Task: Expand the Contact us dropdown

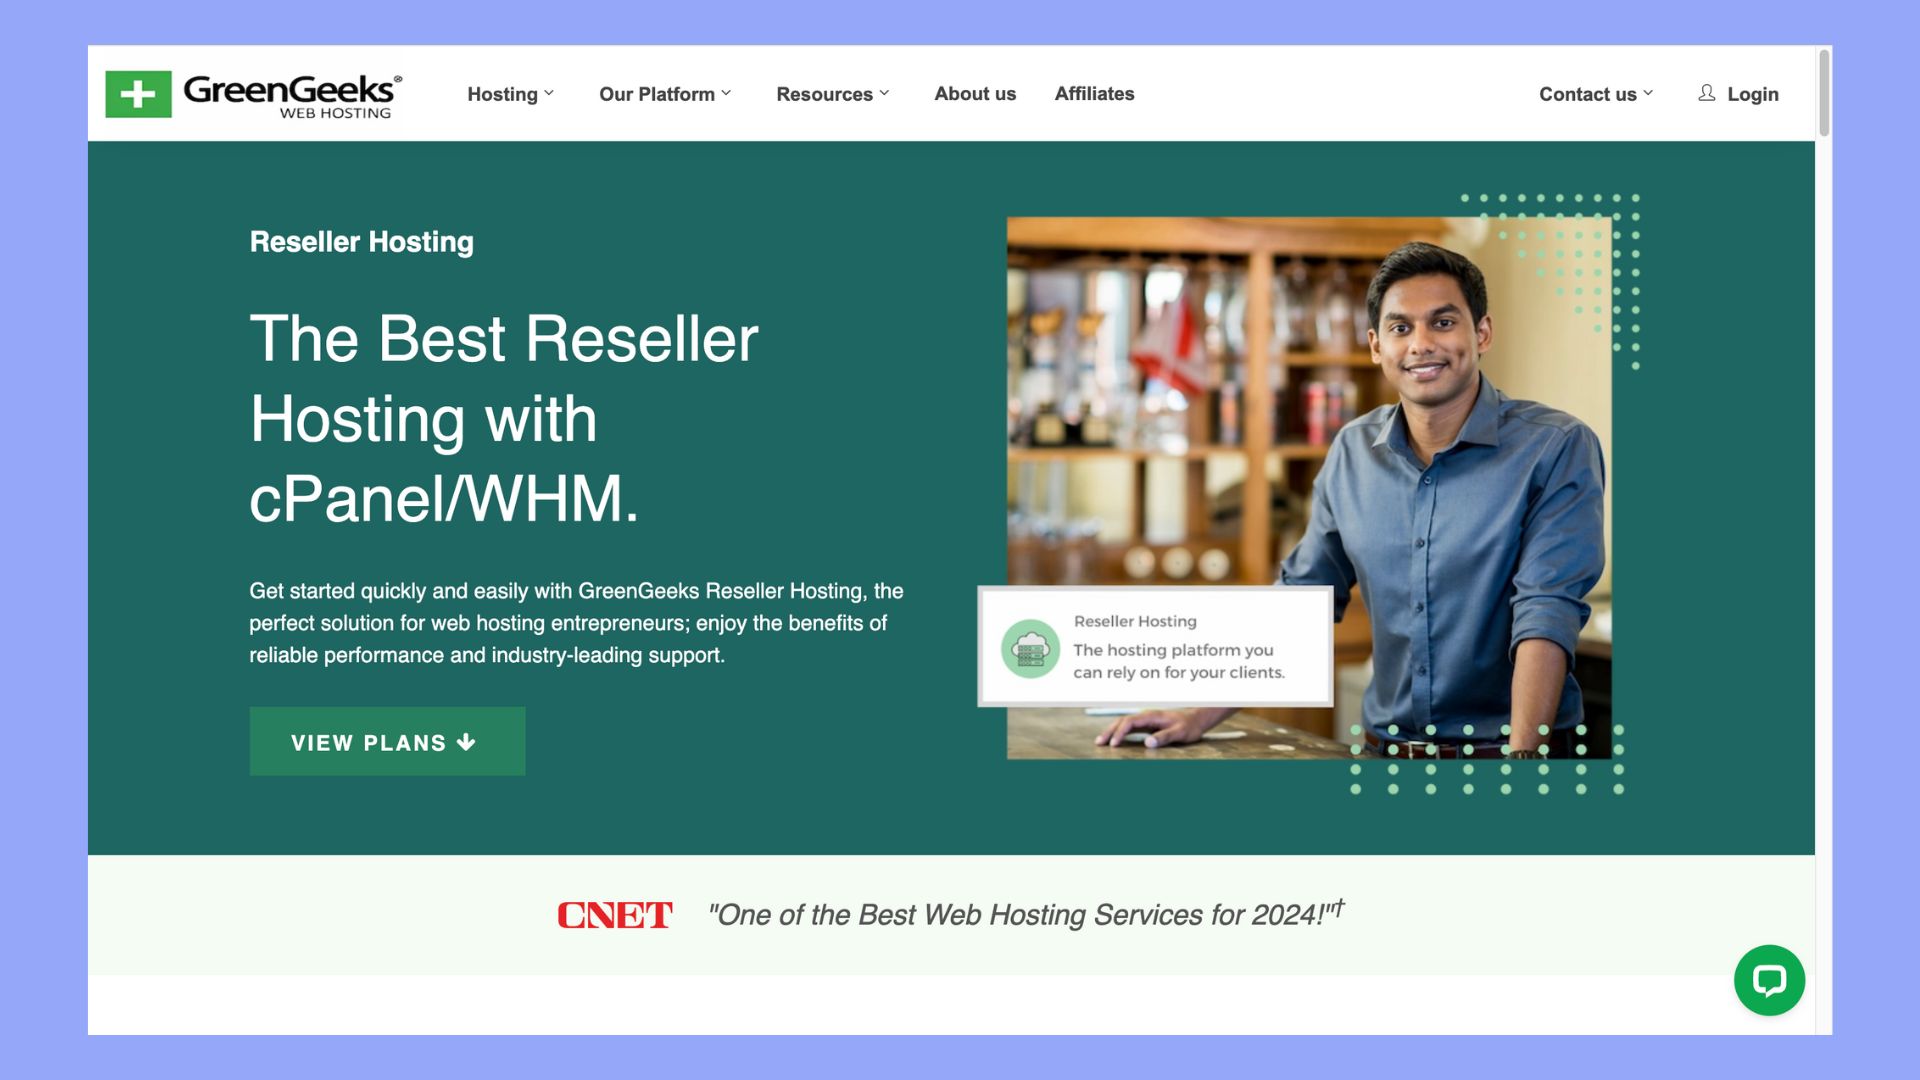Action: click(x=1595, y=94)
